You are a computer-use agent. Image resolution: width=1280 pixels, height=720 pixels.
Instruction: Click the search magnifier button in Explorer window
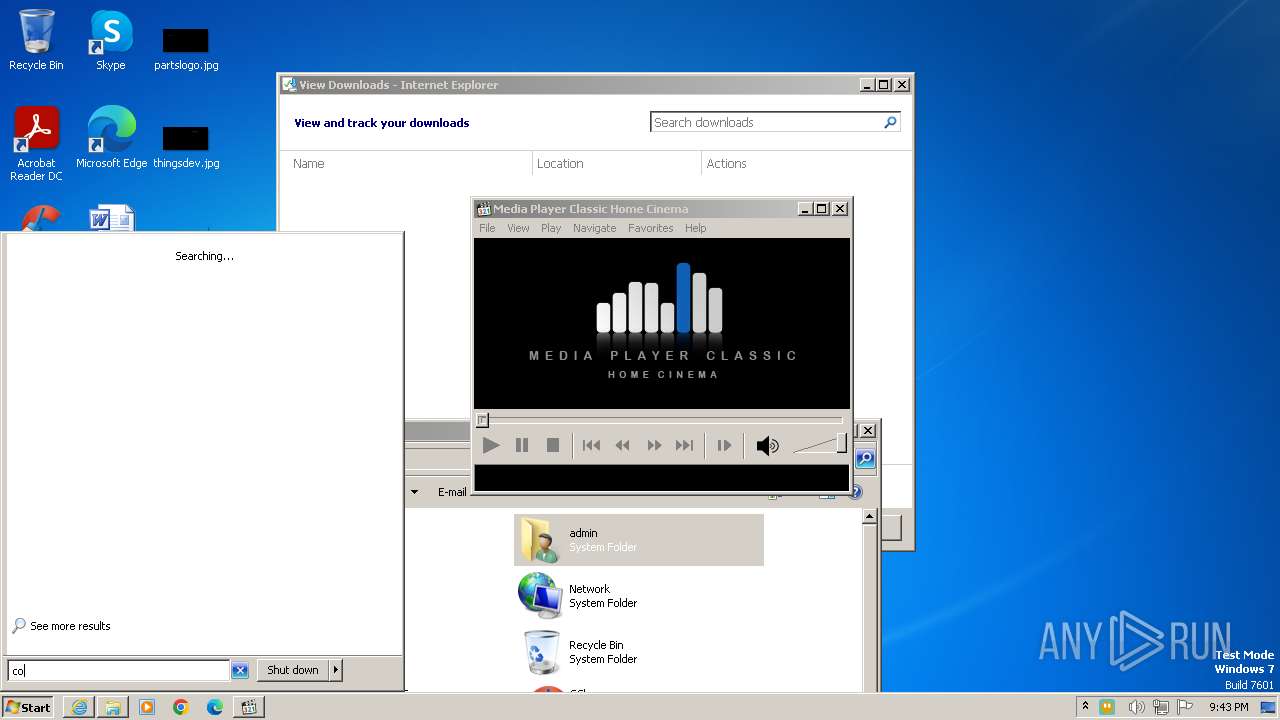pyautogui.click(x=866, y=459)
